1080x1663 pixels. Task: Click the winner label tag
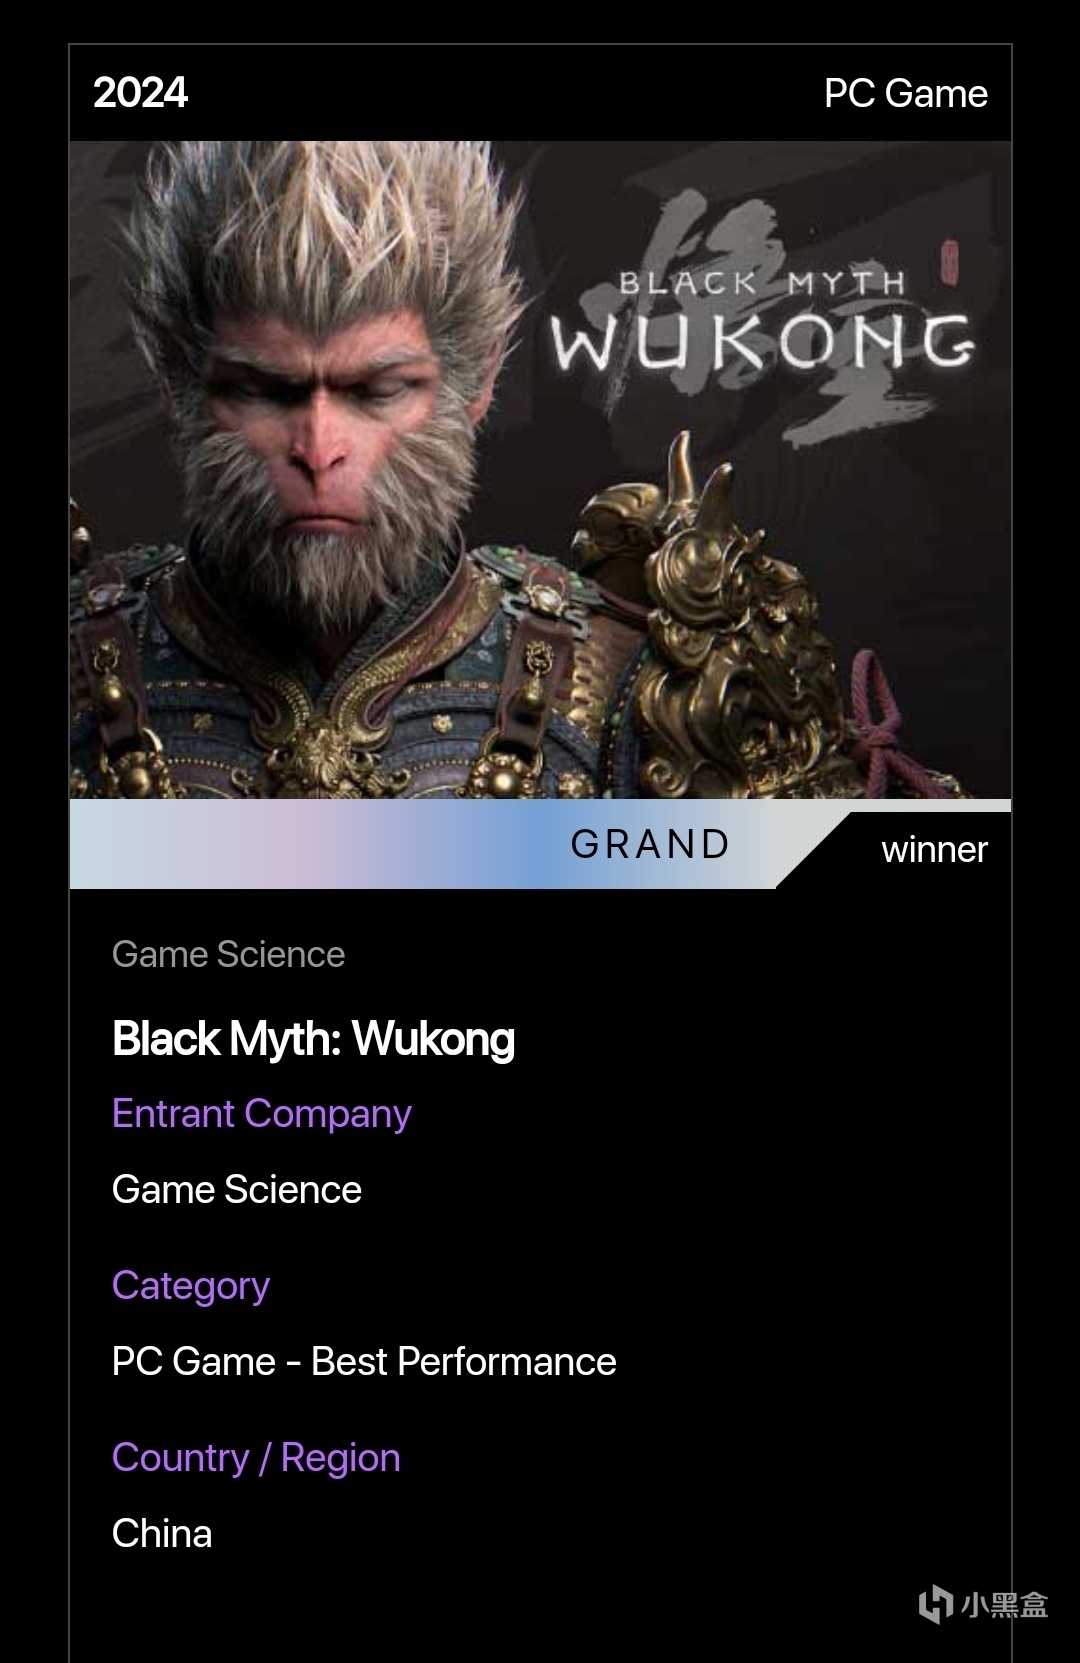934,850
